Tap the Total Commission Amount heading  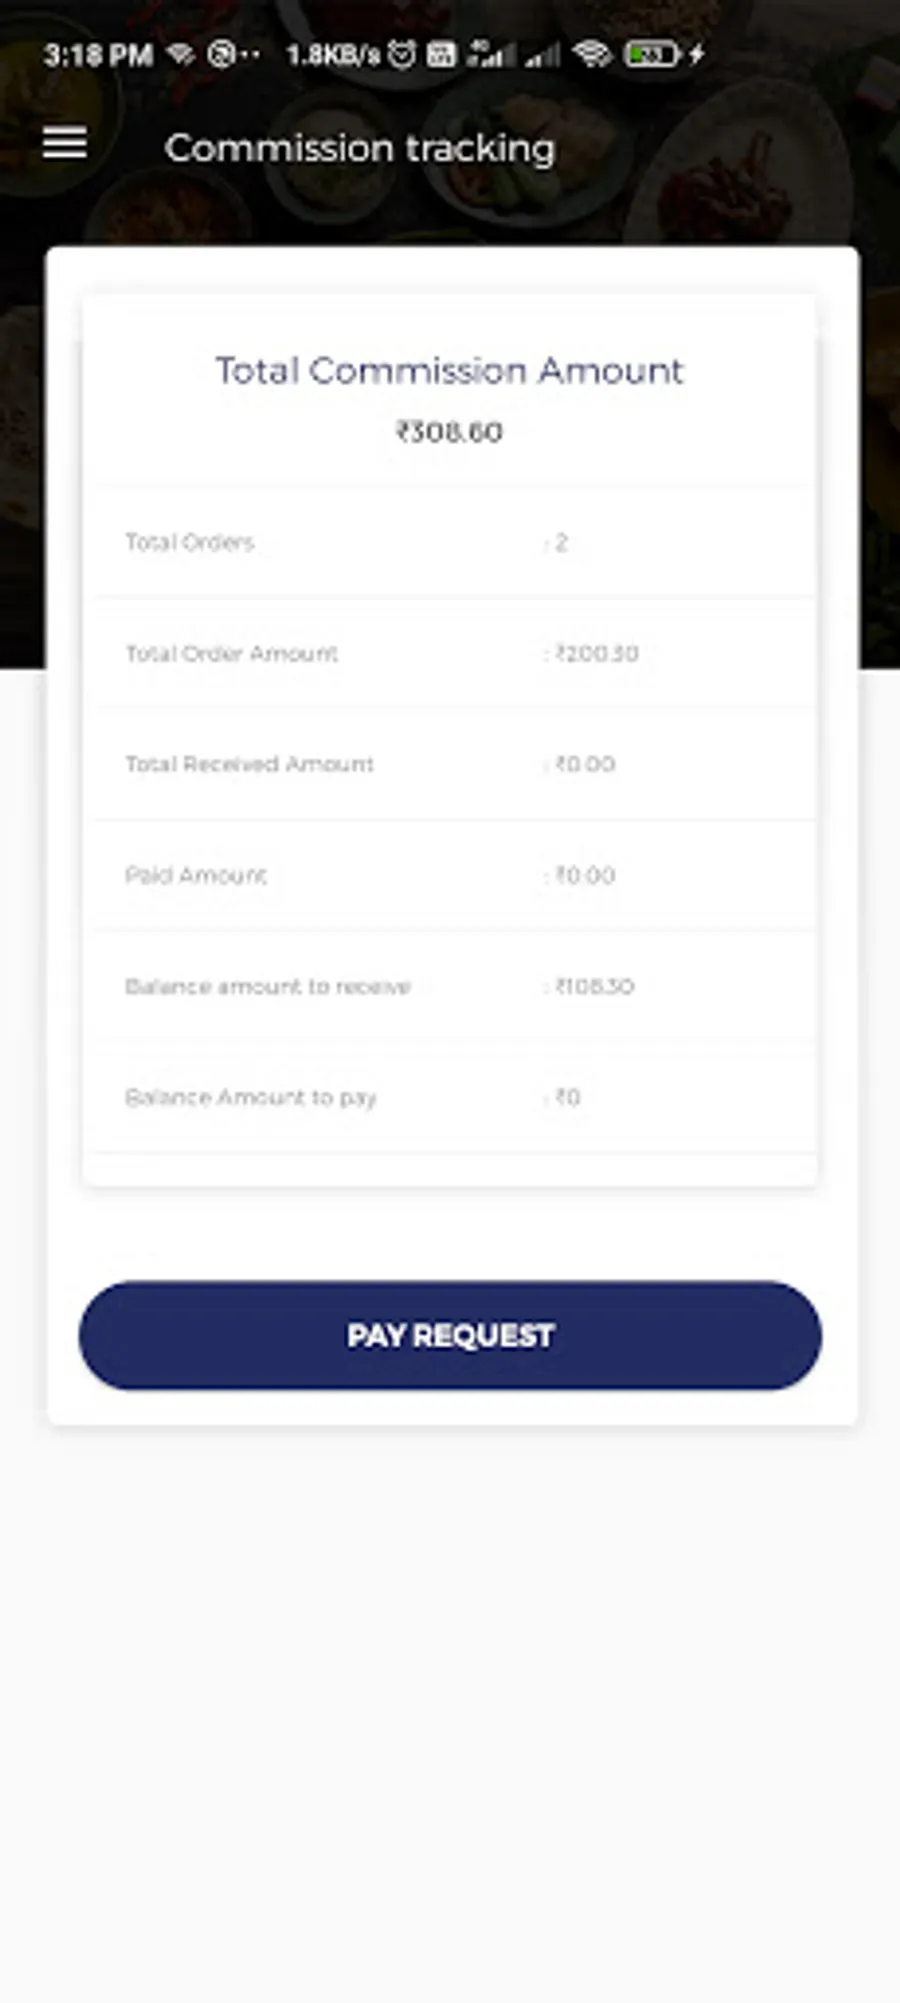click(x=449, y=370)
